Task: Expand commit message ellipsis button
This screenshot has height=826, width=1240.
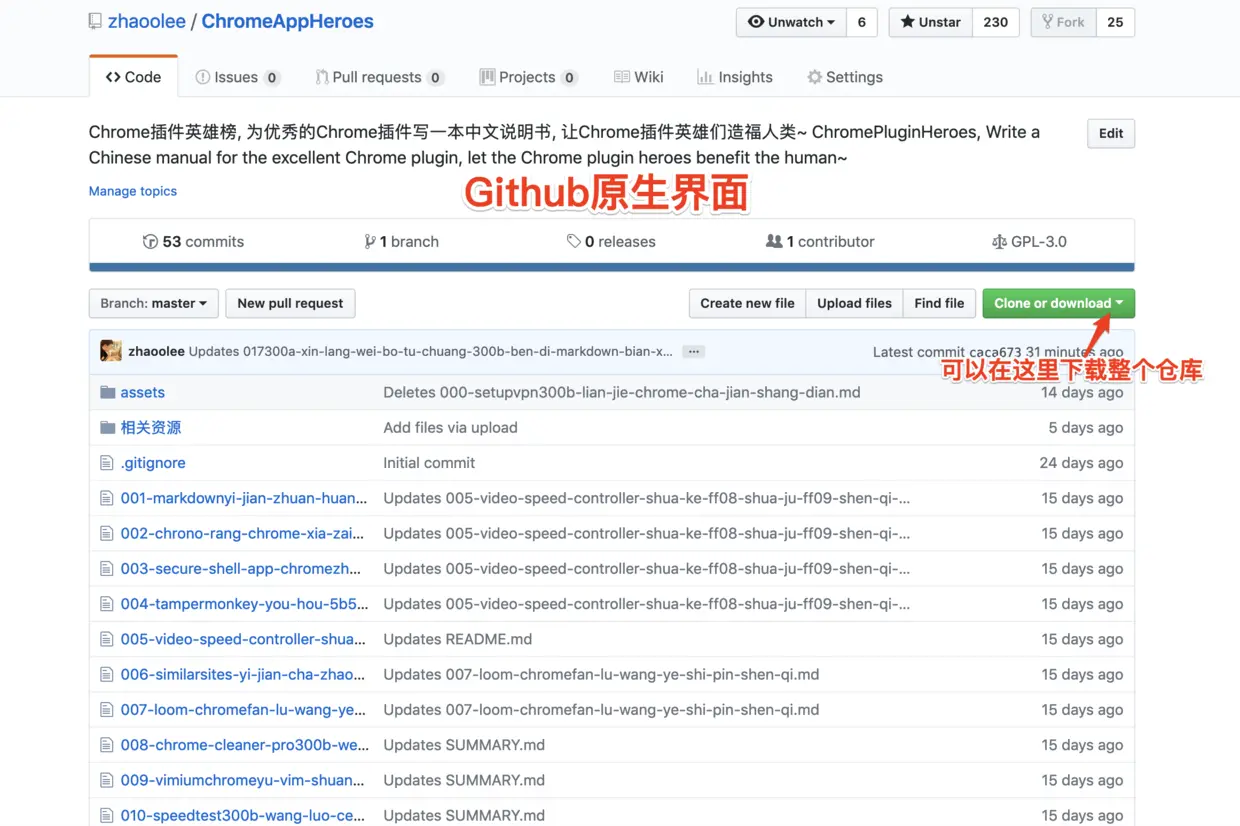Action: tap(693, 352)
